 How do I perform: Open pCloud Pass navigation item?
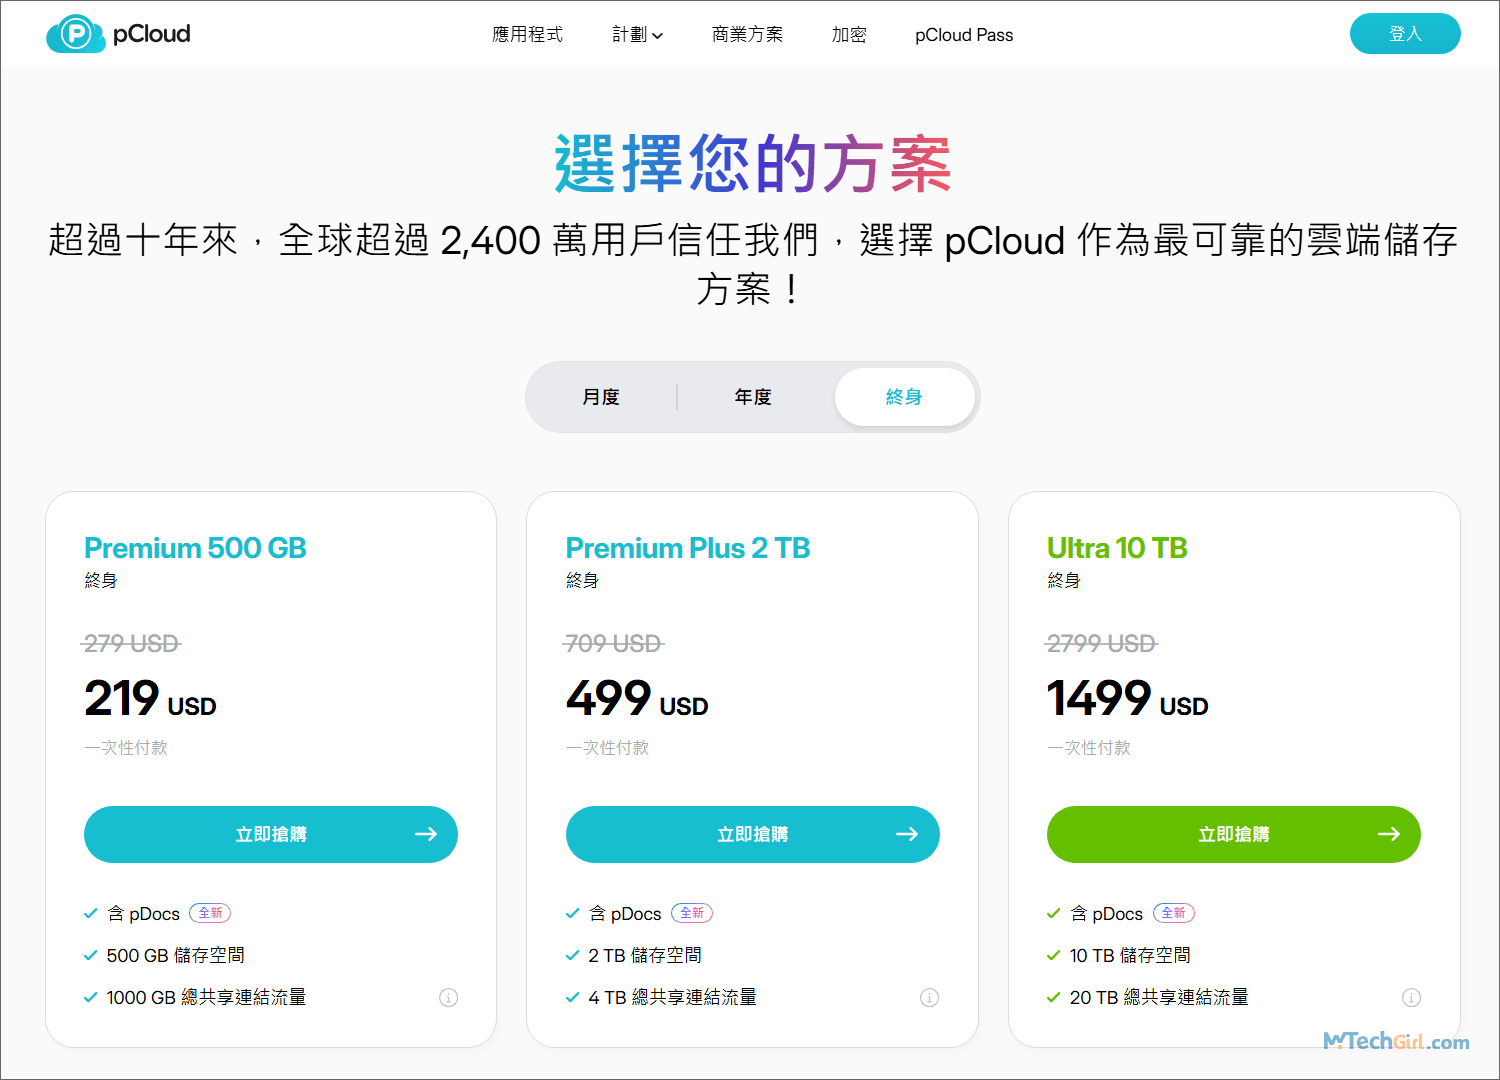(964, 35)
